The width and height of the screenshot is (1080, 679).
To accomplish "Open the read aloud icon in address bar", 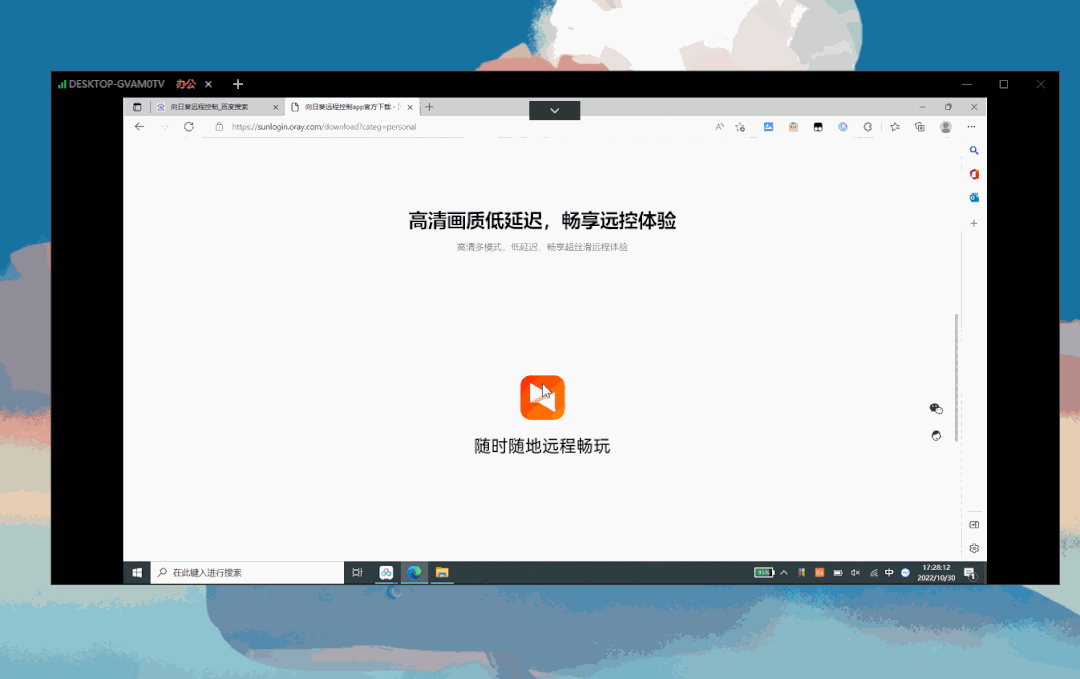I will [719, 127].
